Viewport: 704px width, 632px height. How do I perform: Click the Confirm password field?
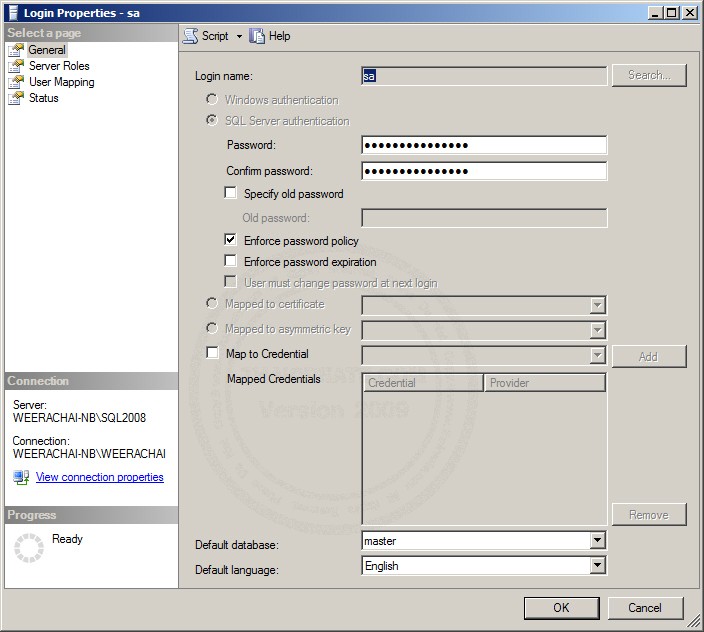484,171
